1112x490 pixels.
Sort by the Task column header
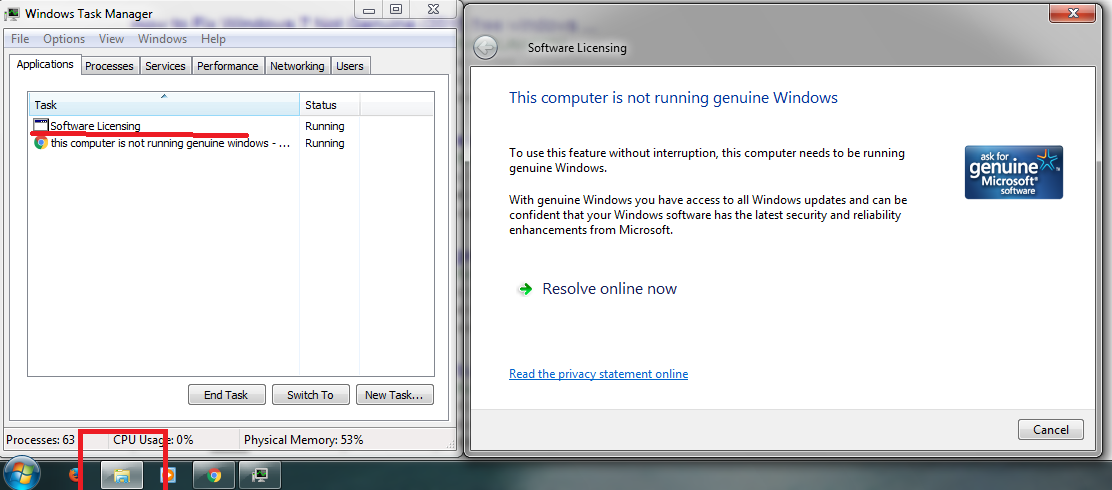(x=164, y=104)
